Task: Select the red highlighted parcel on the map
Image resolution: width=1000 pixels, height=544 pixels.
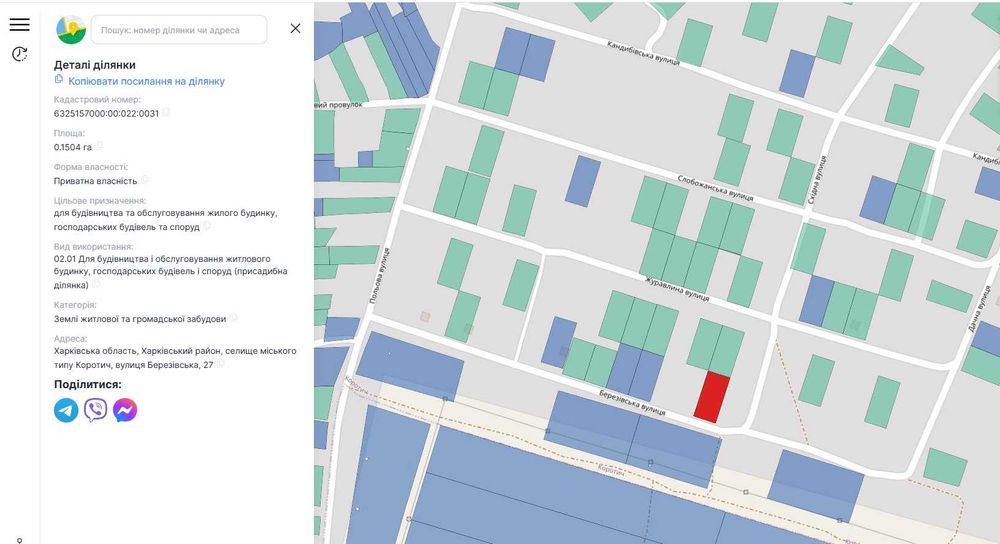Action: pyautogui.click(x=712, y=398)
